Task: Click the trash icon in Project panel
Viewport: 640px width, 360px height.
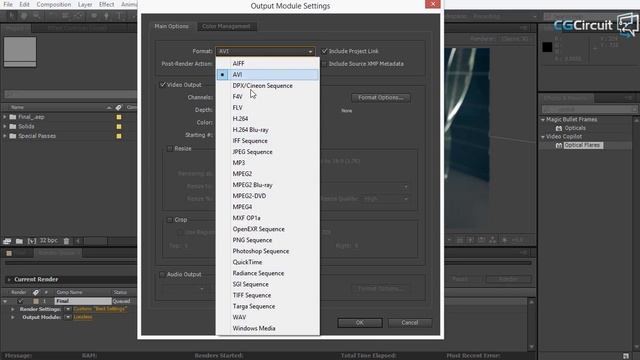Action: 66,241
